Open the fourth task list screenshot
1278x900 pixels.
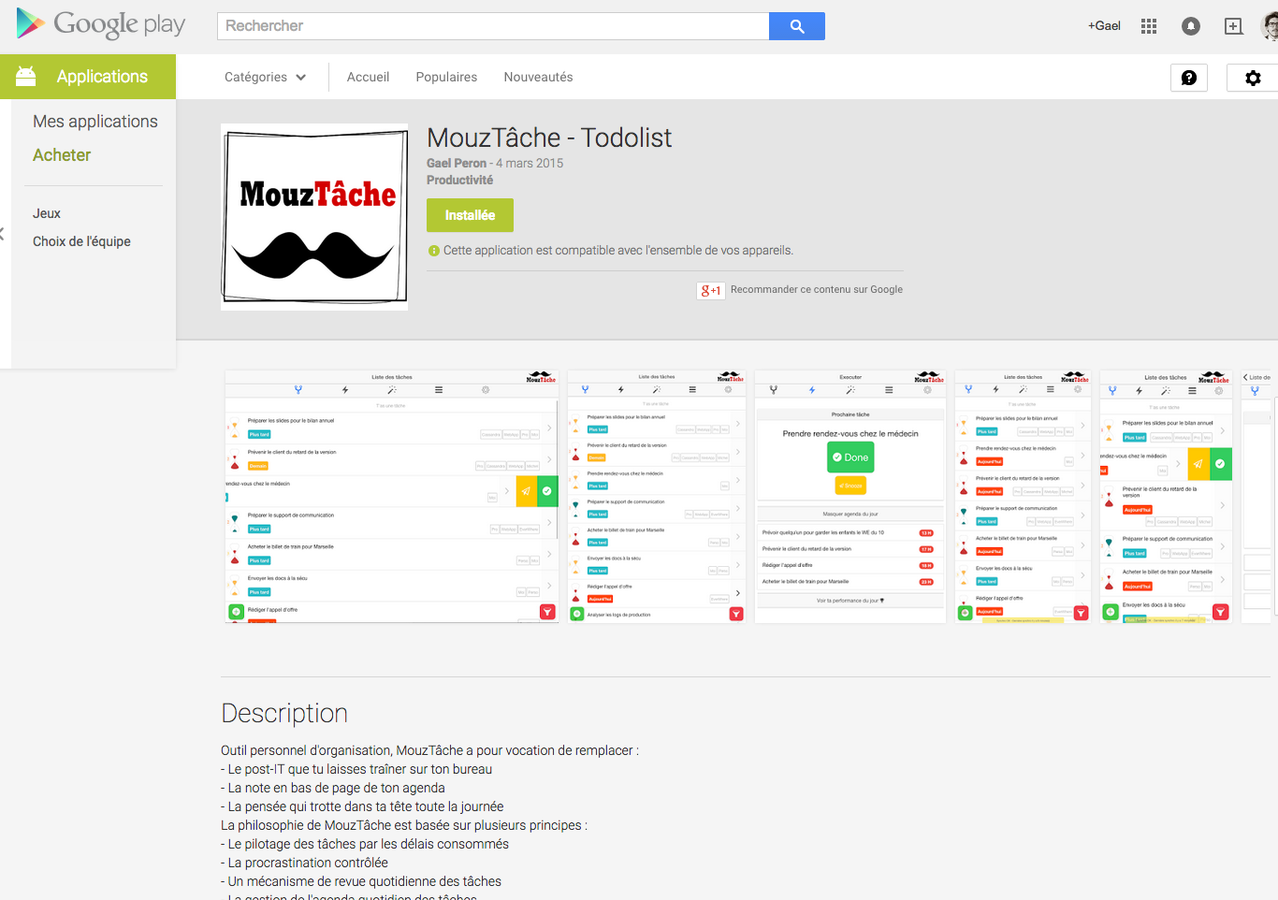[1022, 497]
